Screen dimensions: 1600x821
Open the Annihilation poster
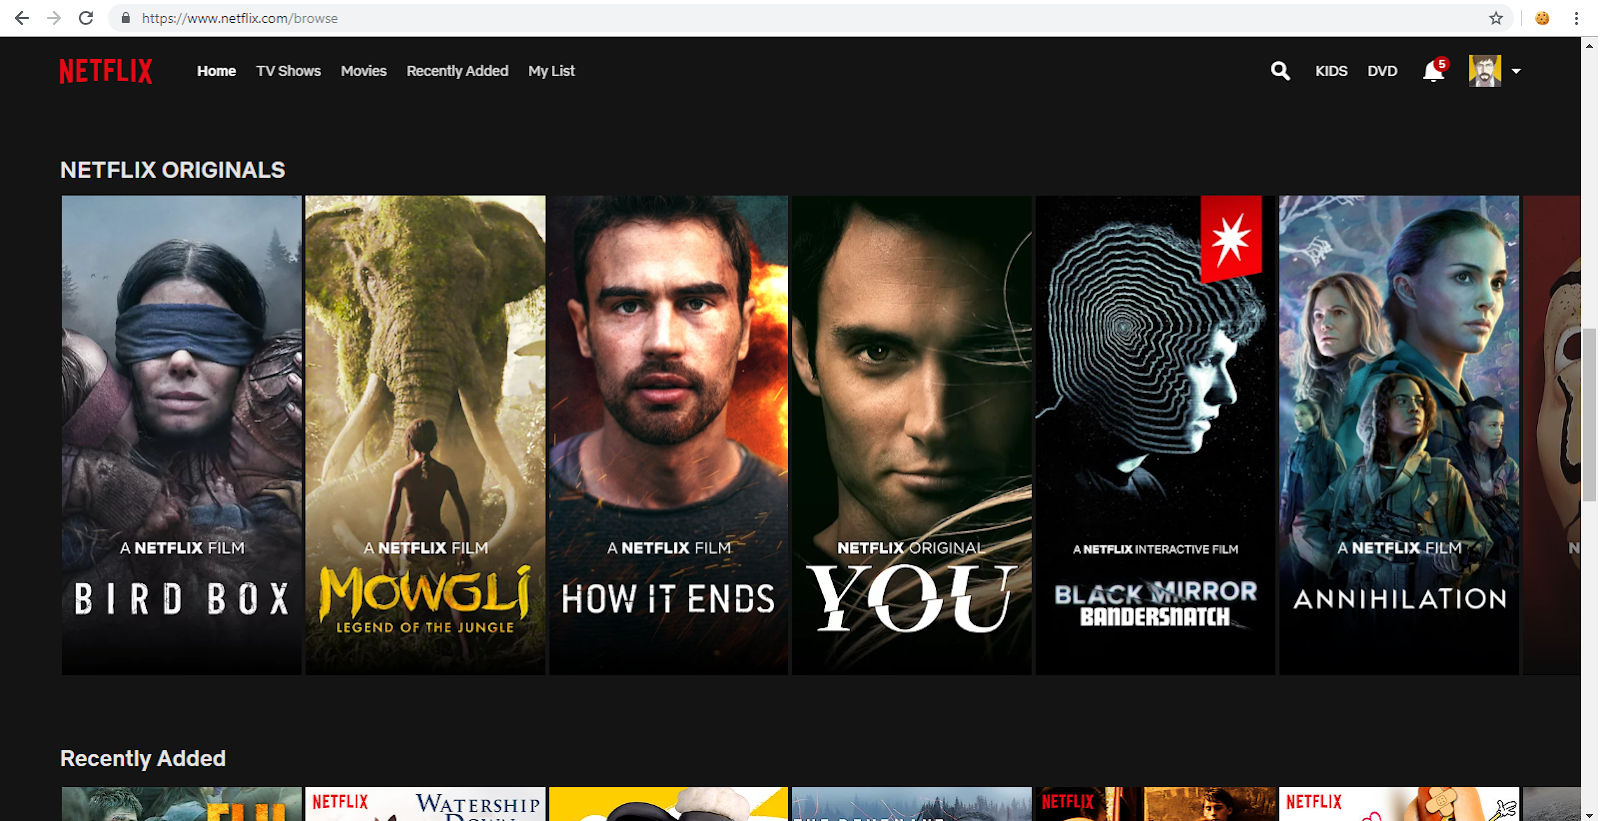pos(1399,435)
